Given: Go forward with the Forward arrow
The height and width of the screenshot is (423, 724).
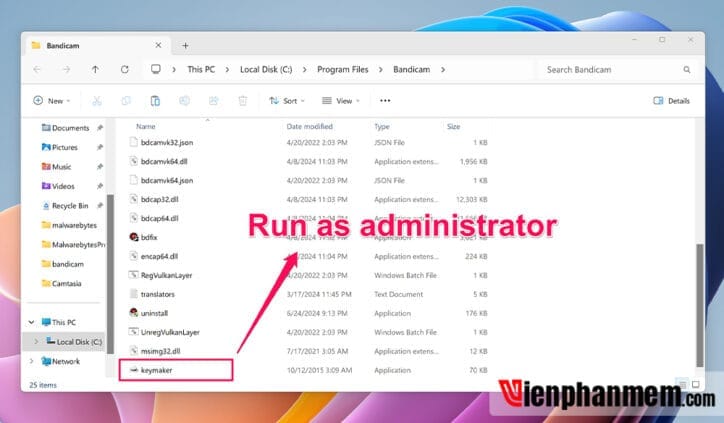Looking at the screenshot, I should point(66,69).
